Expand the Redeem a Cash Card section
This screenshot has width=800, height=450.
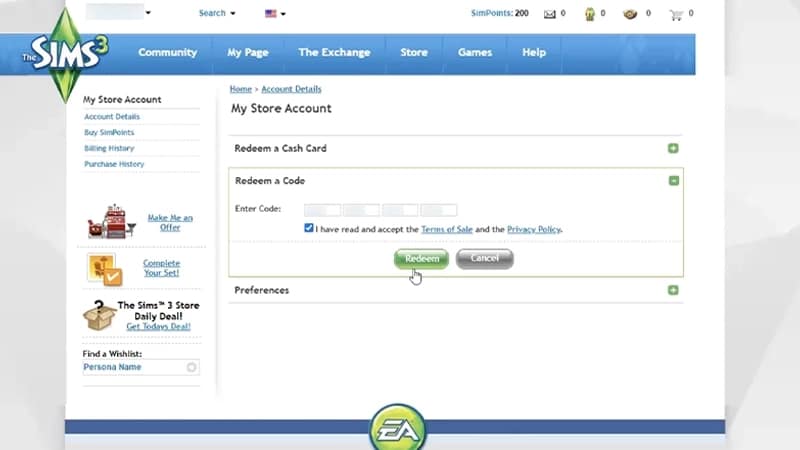[673, 148]
